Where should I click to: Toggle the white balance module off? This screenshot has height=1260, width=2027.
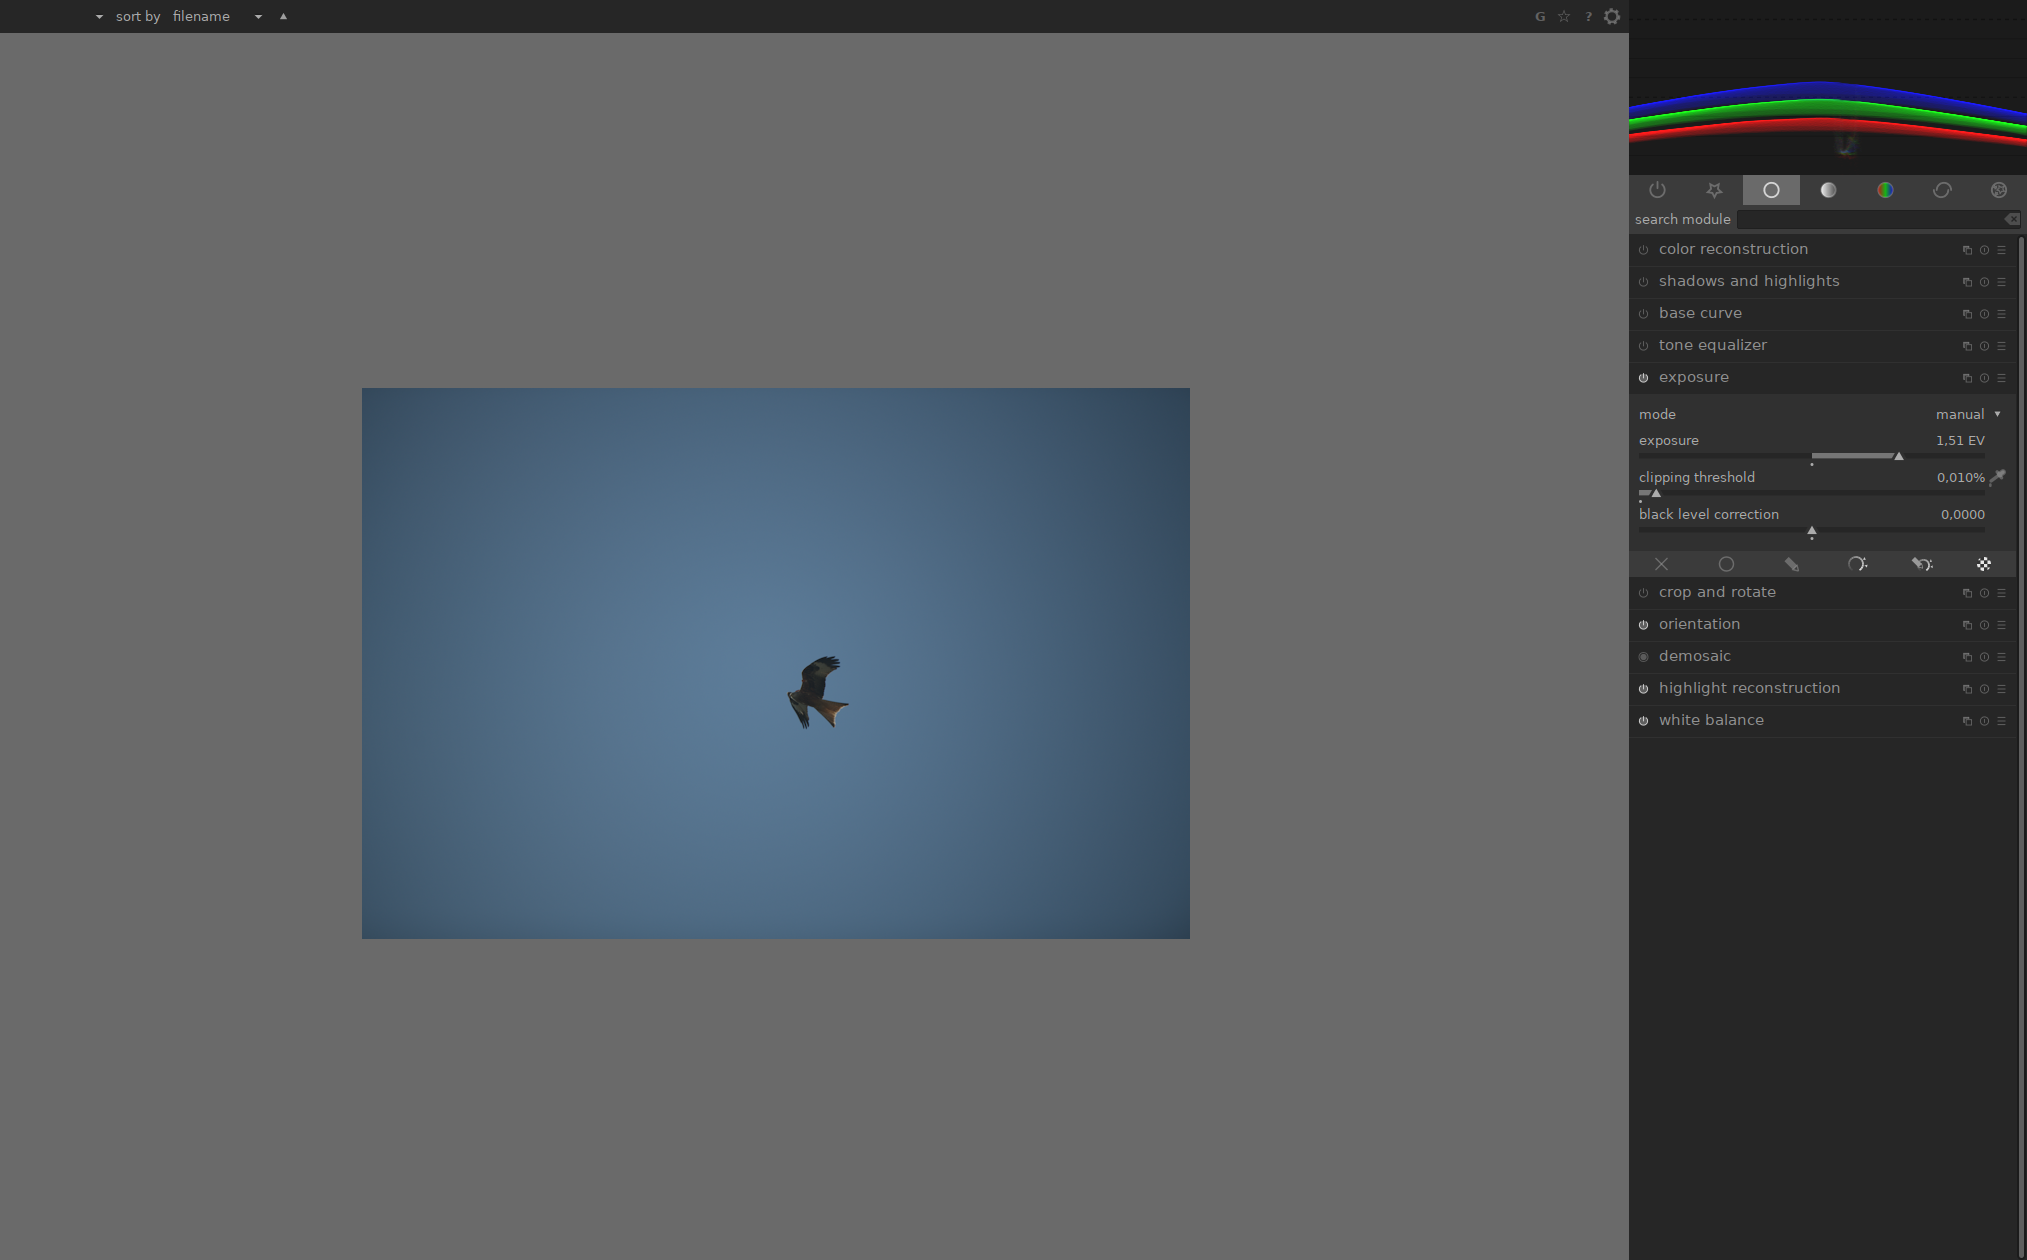tap(1644, 720)
